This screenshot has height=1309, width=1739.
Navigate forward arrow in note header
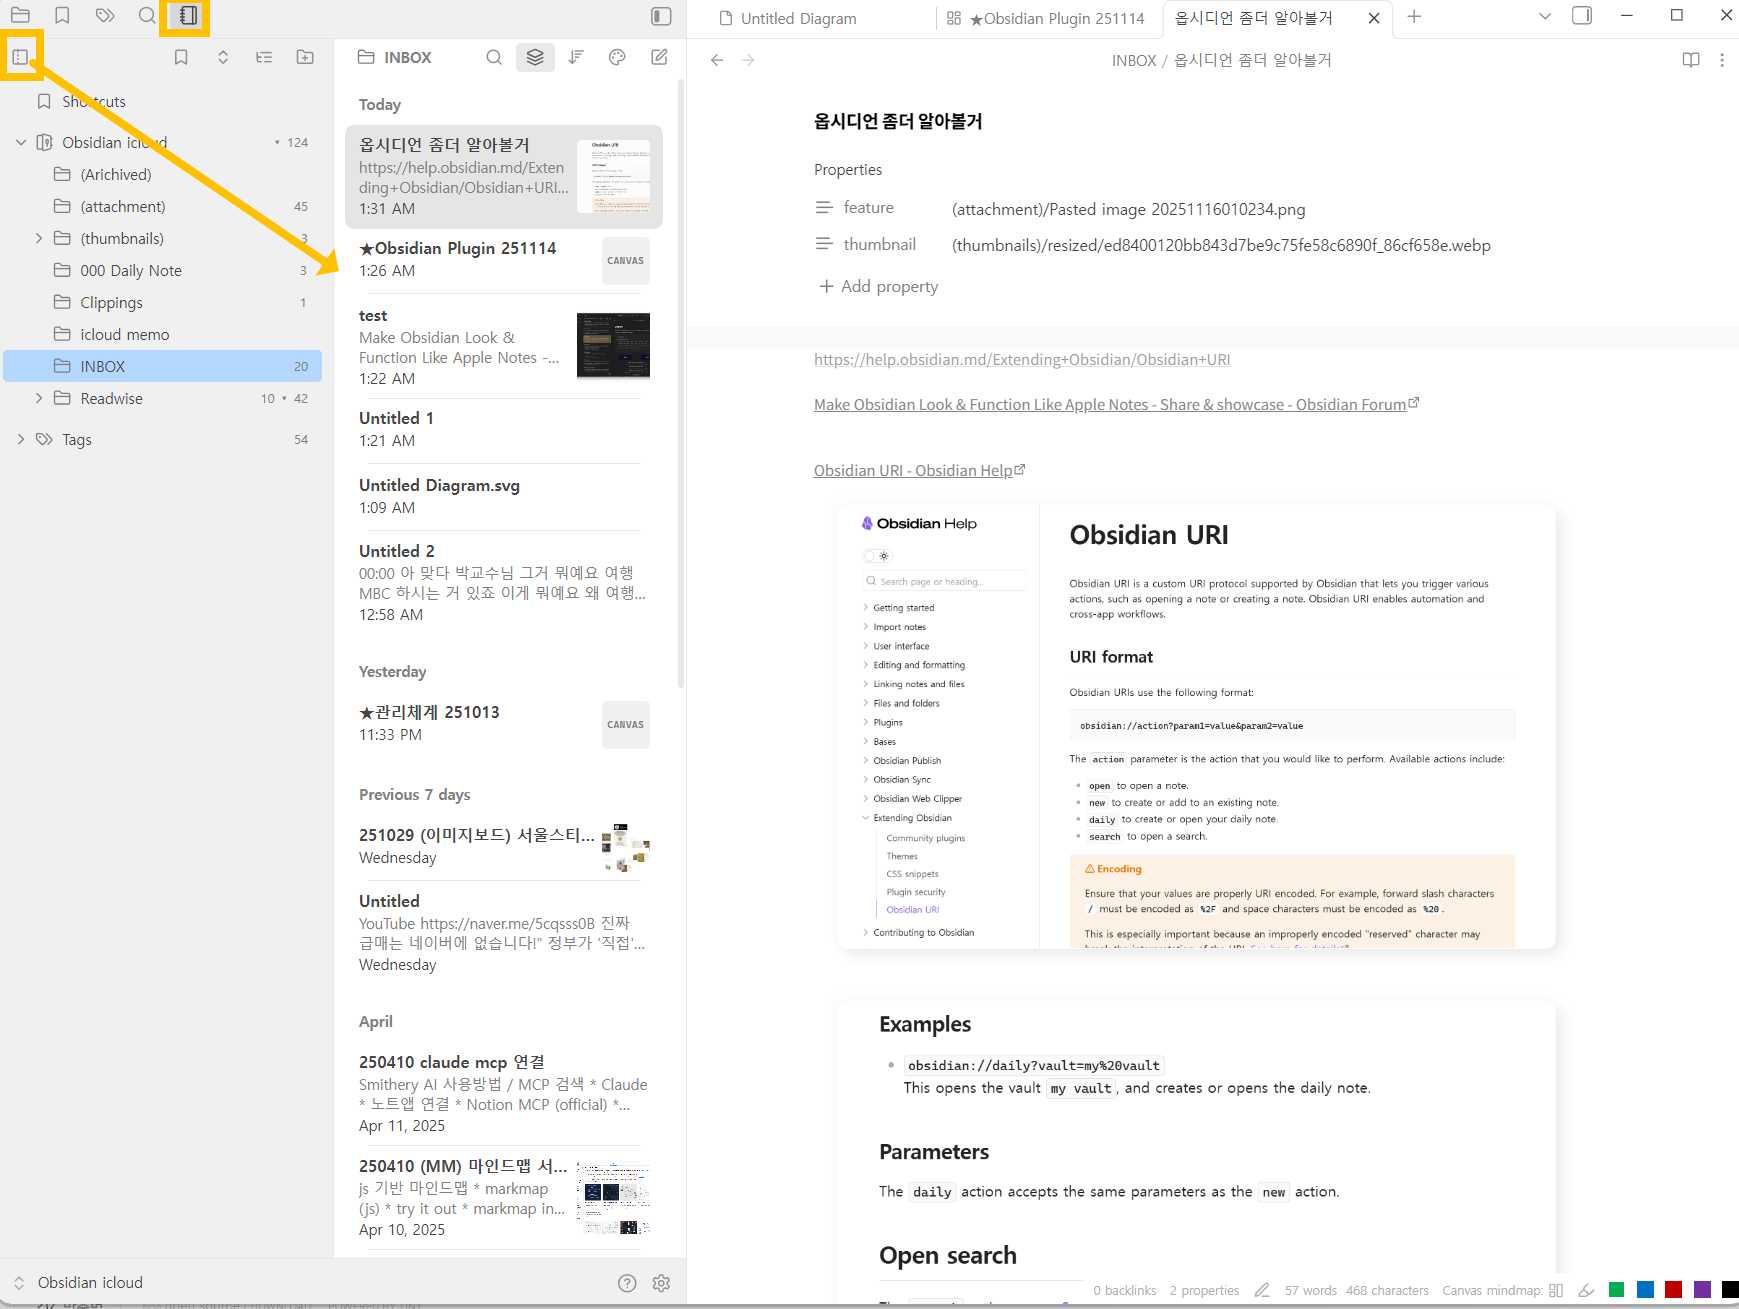pos(748,60)
